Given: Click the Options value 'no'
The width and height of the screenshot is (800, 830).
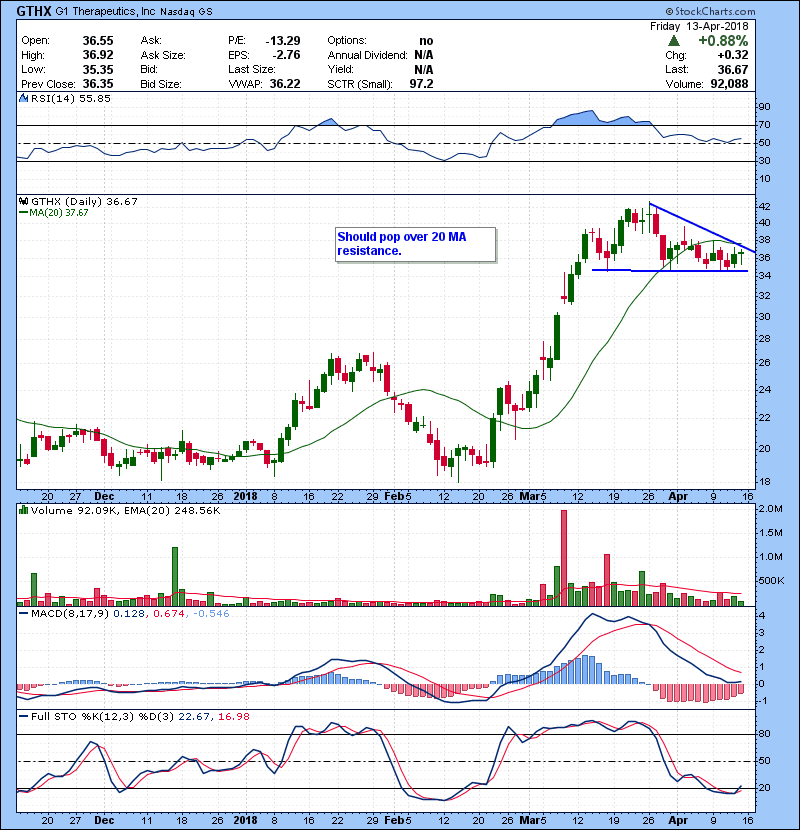Looking at the screenshot, I should (x=426, y=41).
